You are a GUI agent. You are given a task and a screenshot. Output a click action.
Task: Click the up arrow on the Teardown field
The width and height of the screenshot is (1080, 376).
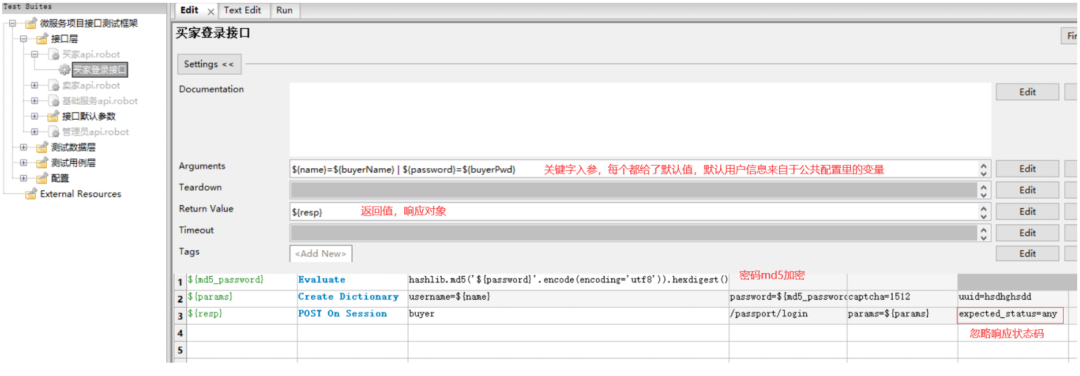point(984,187)
